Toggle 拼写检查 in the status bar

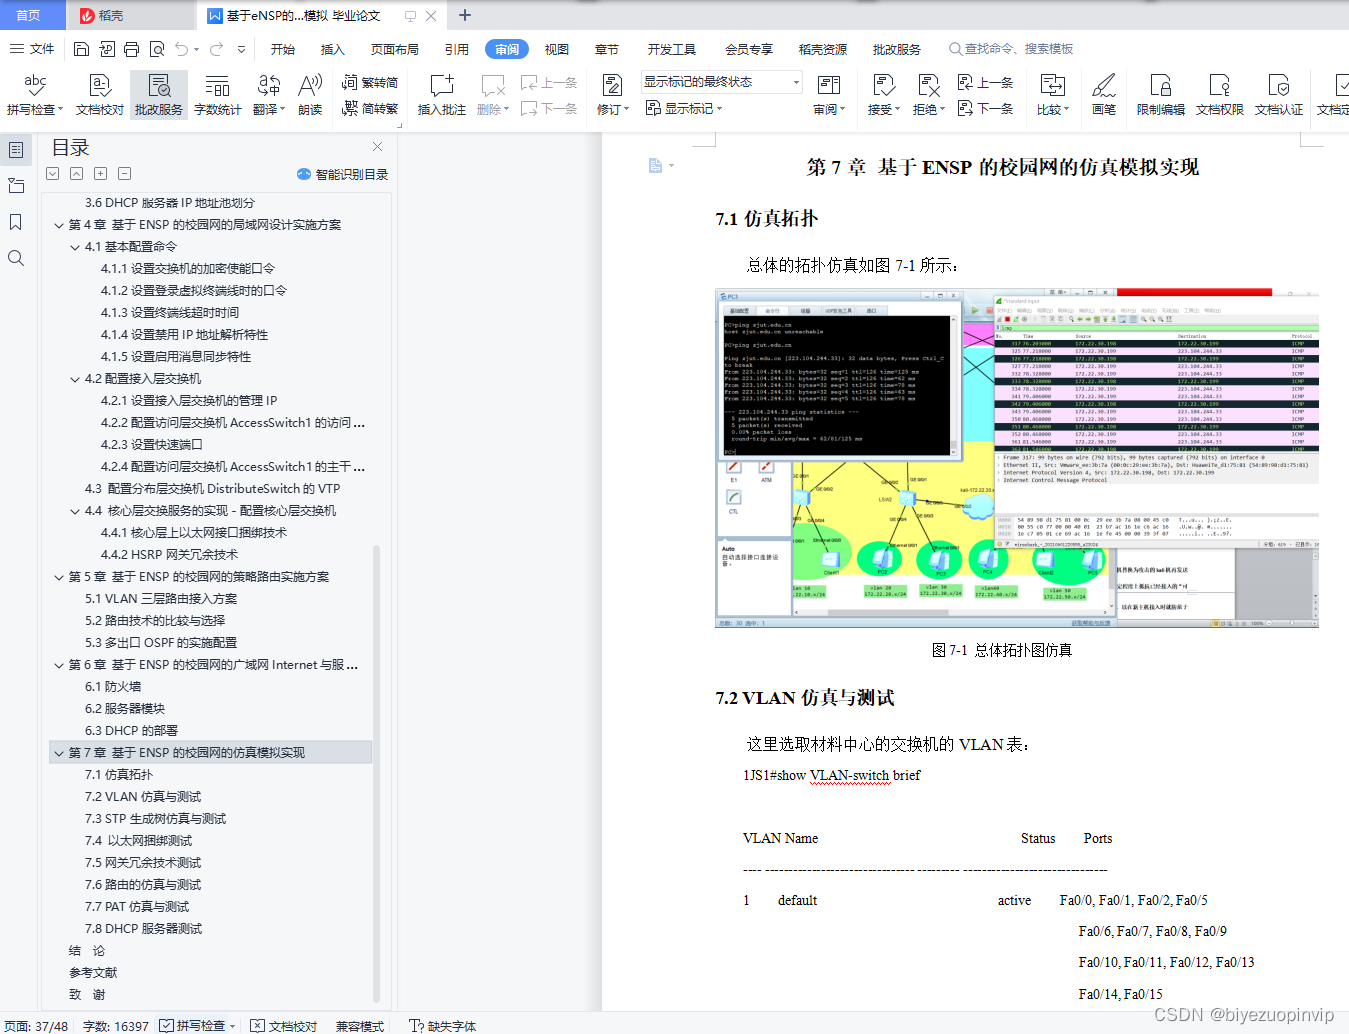pyautogui.click(x=196, y=1025)
